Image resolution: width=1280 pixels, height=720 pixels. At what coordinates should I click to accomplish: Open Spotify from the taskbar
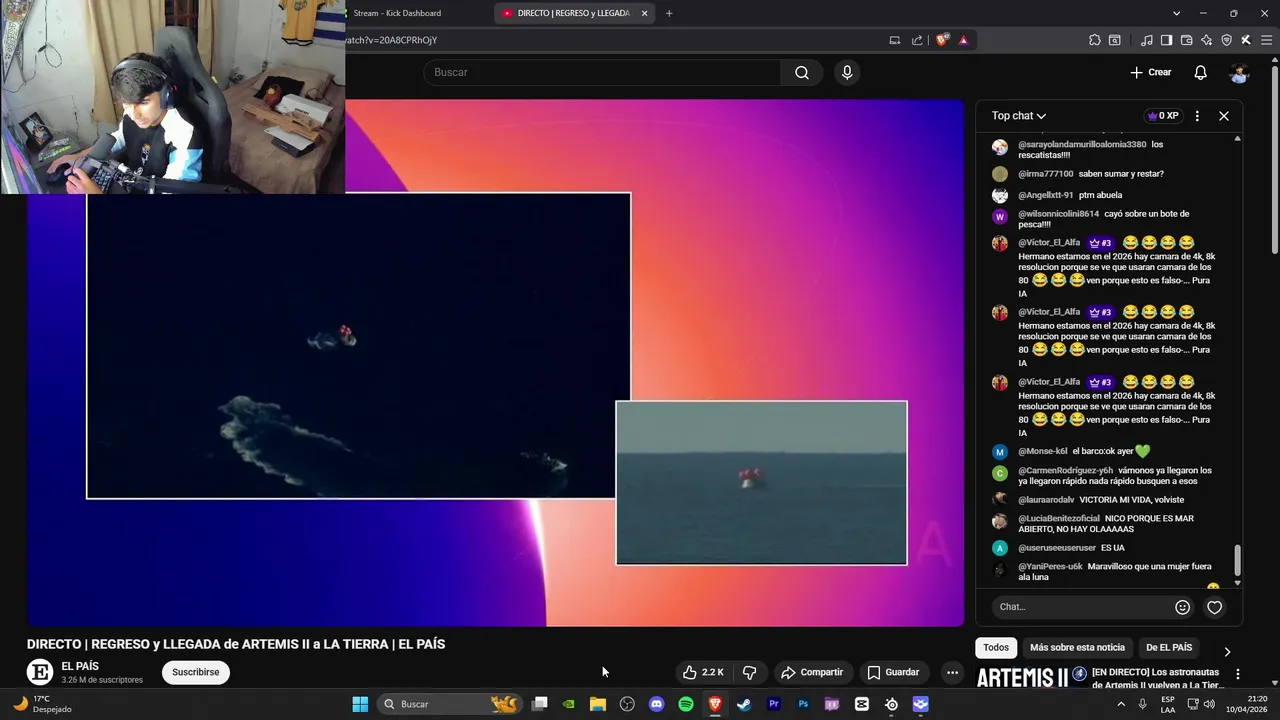coord(686,704)
